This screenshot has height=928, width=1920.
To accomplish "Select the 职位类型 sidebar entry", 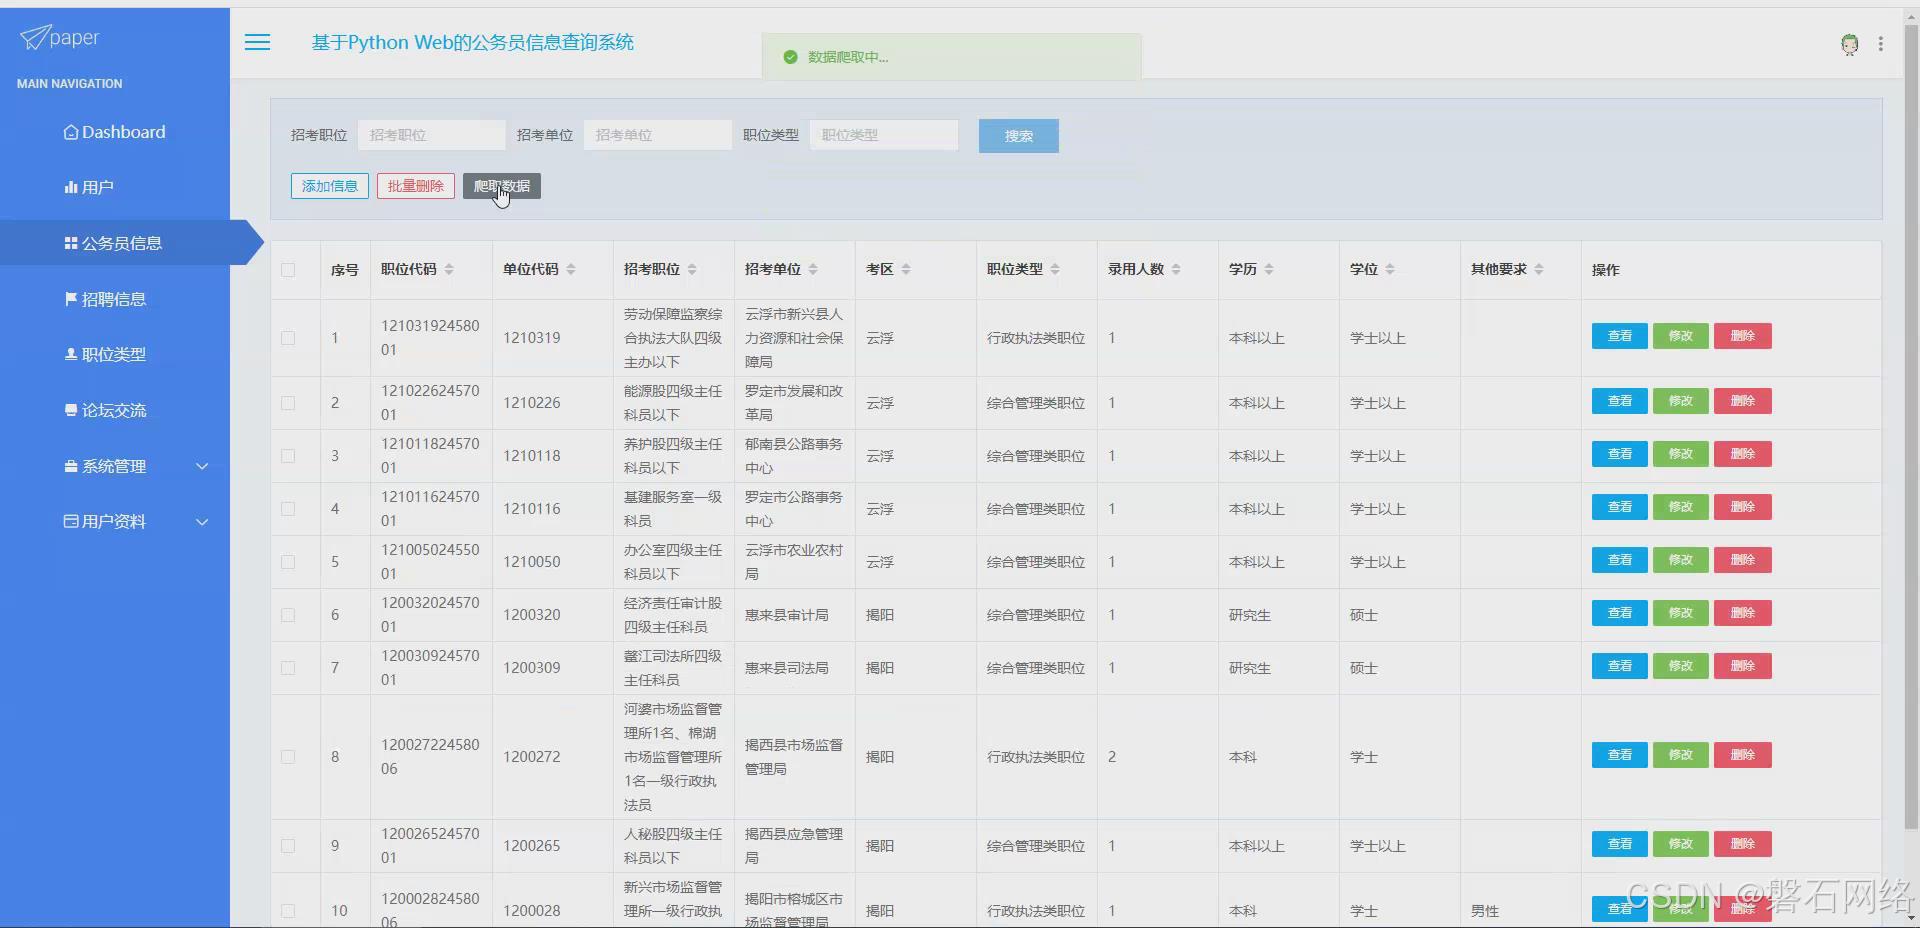I will (113, 353).
